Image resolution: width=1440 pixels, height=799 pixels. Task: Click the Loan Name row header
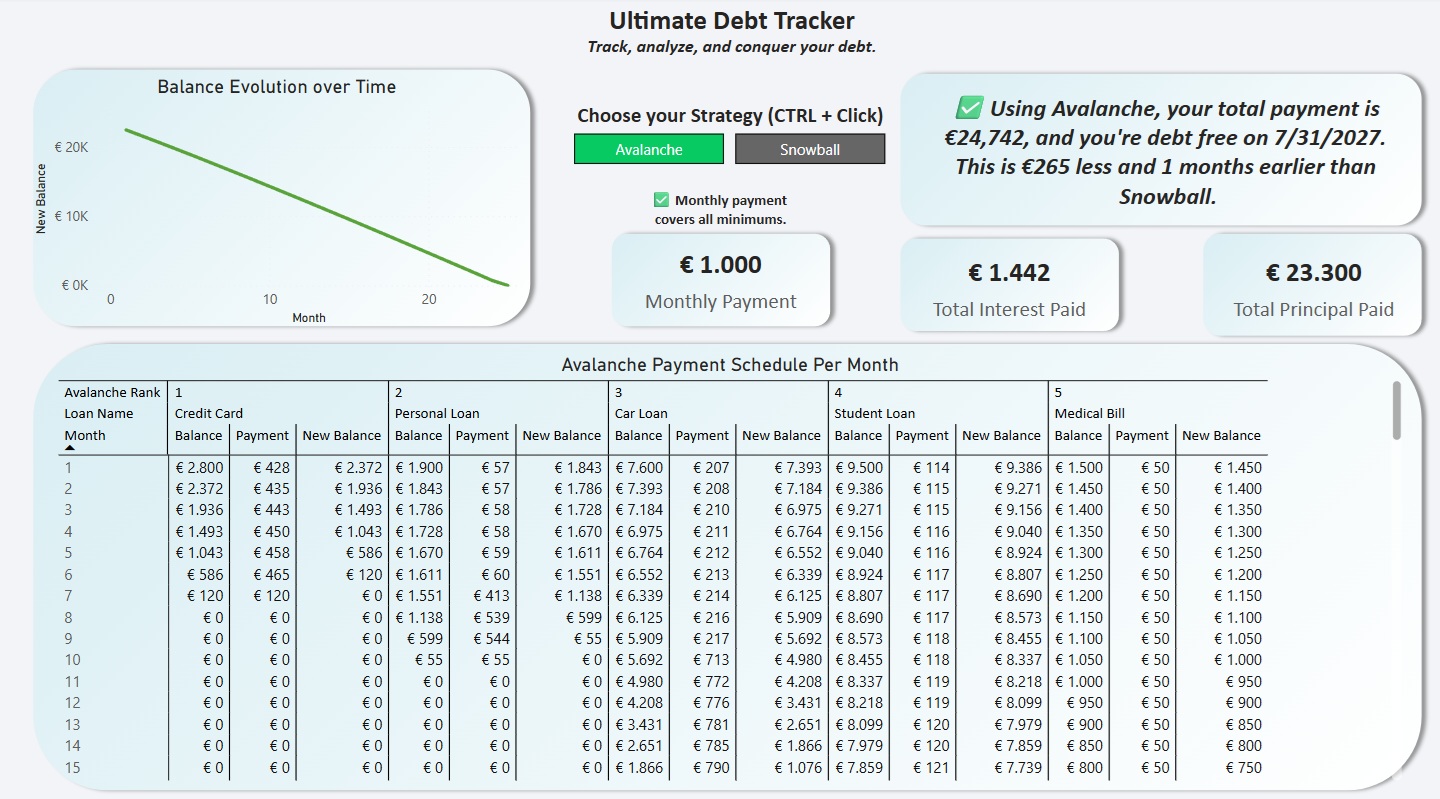99,413
